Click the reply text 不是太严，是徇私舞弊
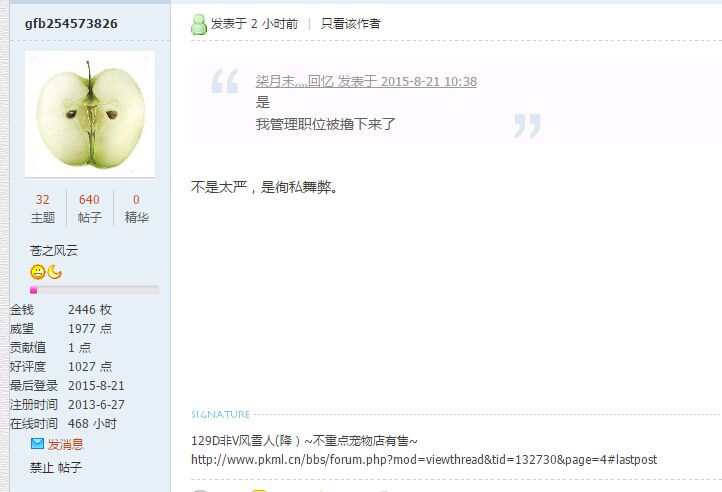This screenshot has height=492, width=722. (265, 187)
